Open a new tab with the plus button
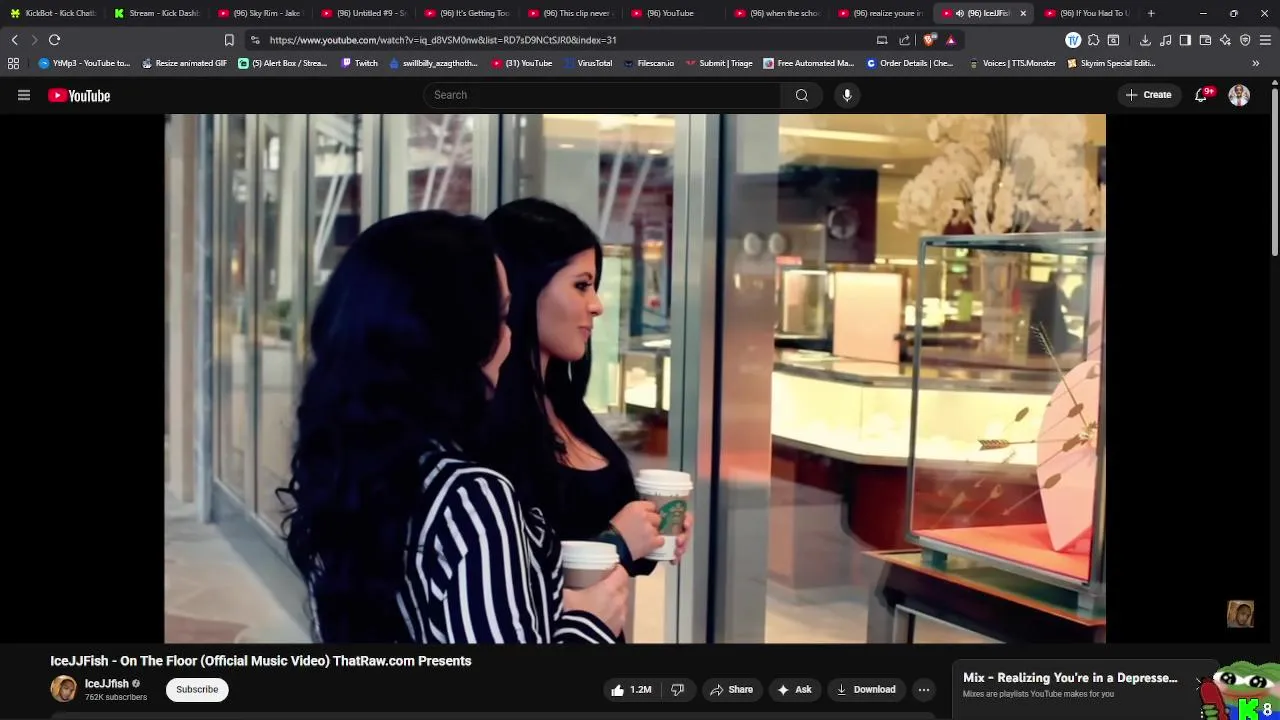This screenshot has height=720, width=1280. point(1151,13)
